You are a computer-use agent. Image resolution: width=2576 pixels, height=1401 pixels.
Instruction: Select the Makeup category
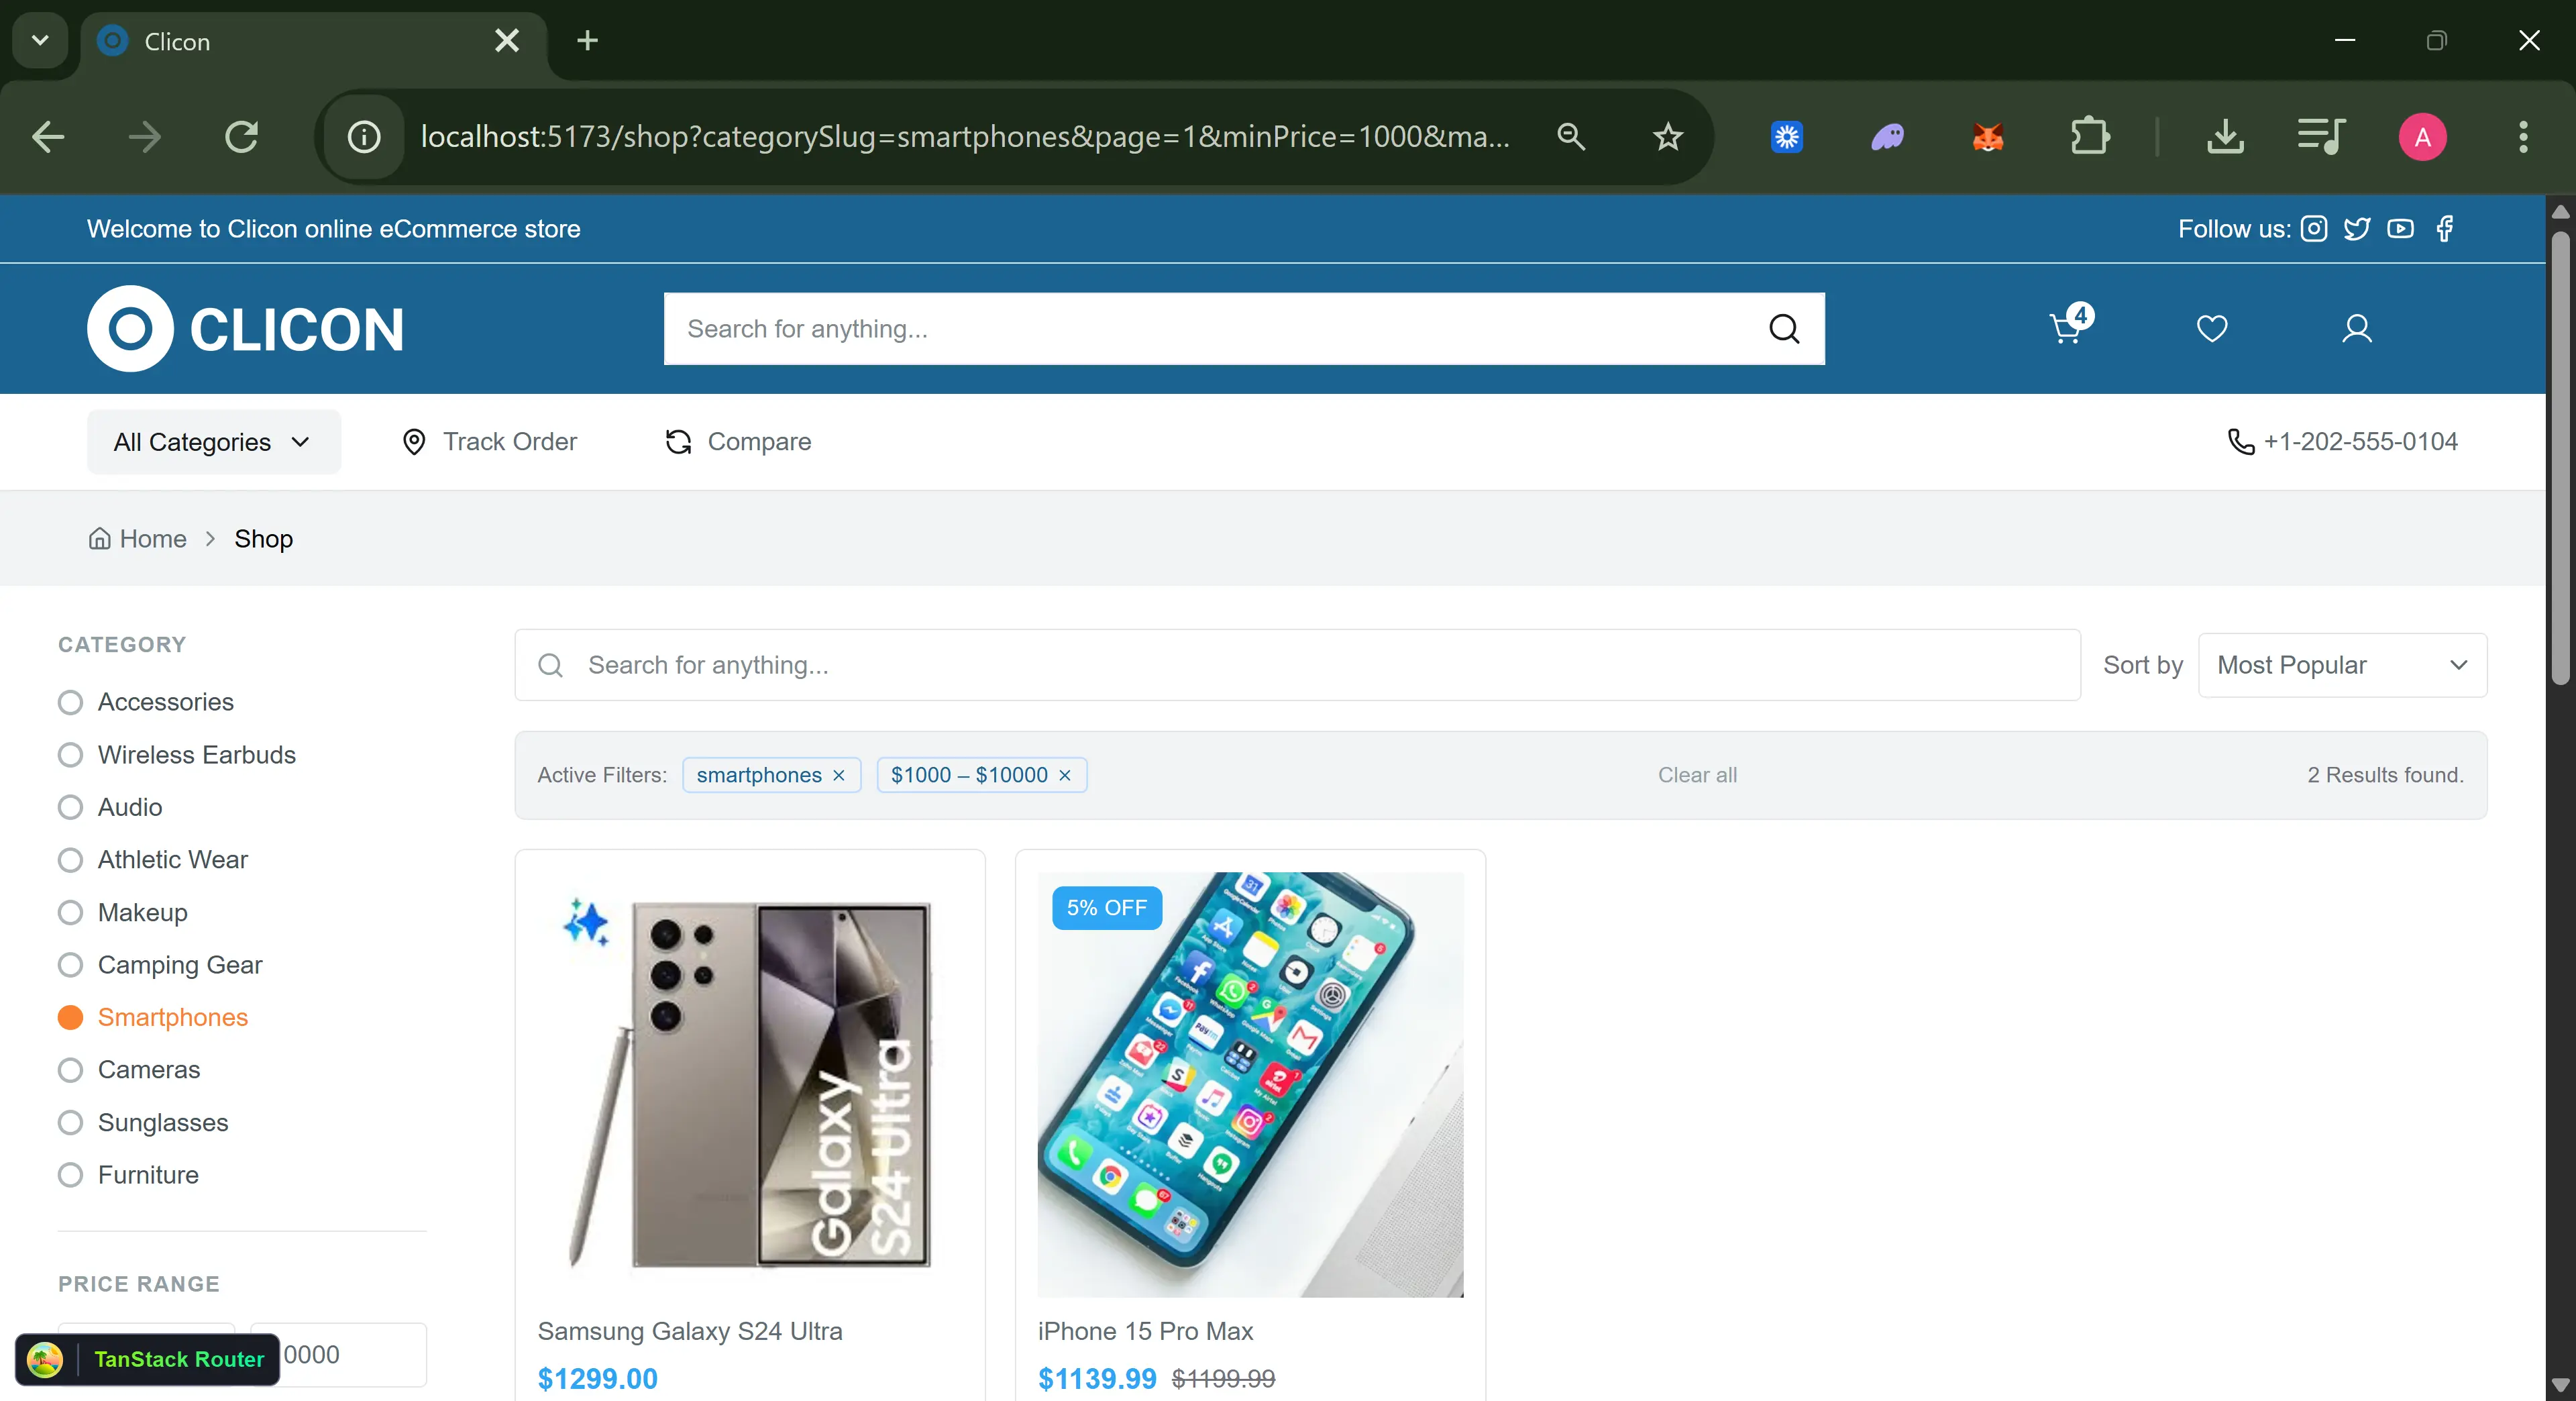[123, 912]
